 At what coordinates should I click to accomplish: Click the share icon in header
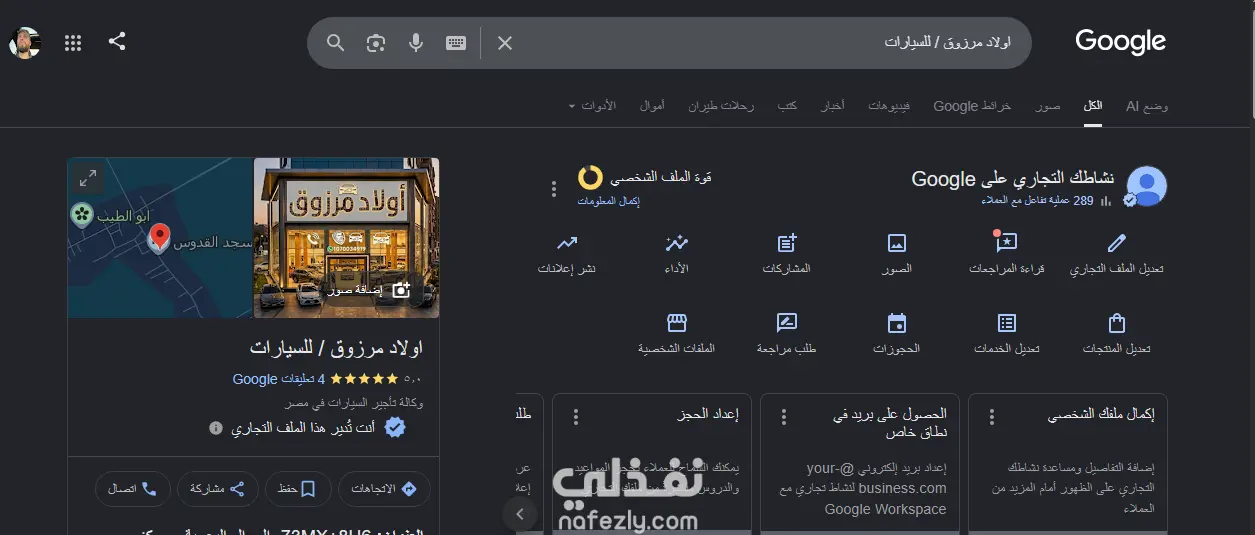click(x=117, y=42)
